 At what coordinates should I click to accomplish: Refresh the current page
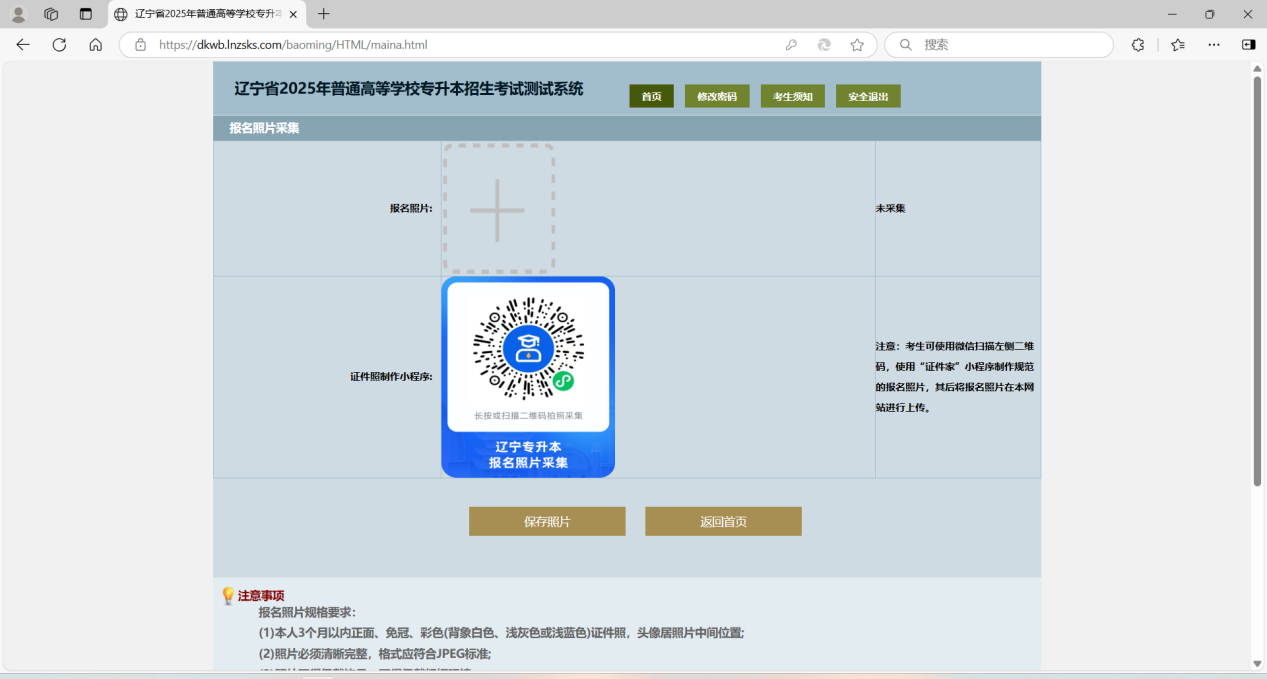point(59,45)
